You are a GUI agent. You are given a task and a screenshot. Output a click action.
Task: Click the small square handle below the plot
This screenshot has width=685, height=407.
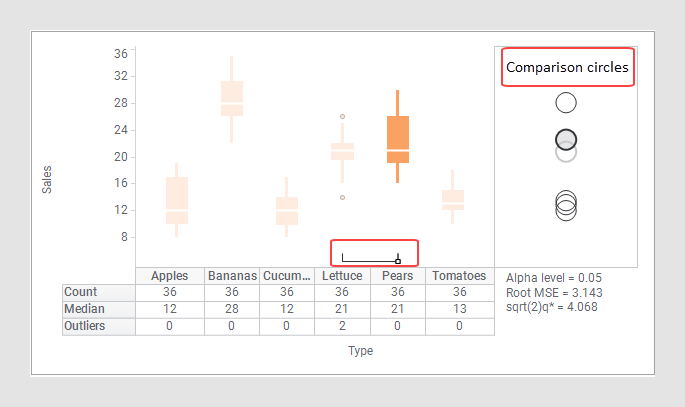pyautogui.click(x=398, y=261)
